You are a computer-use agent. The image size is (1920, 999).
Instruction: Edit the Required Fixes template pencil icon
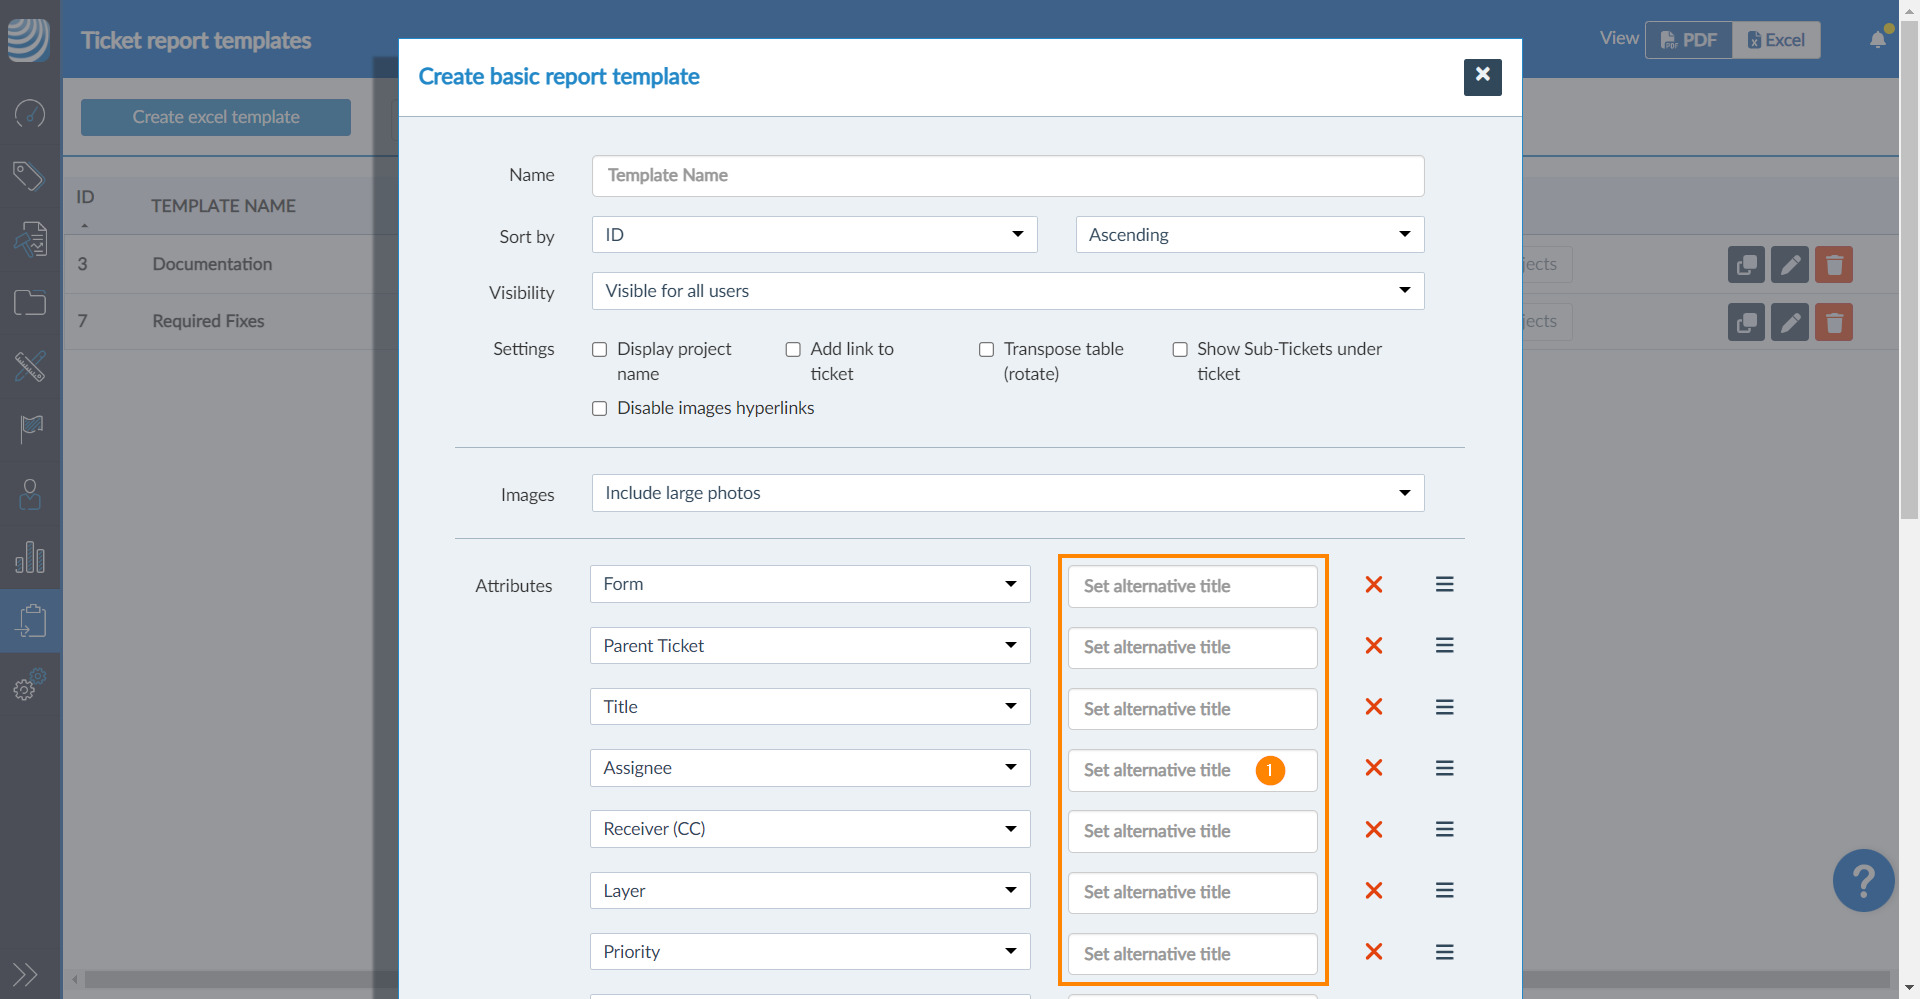[1789, 322]
